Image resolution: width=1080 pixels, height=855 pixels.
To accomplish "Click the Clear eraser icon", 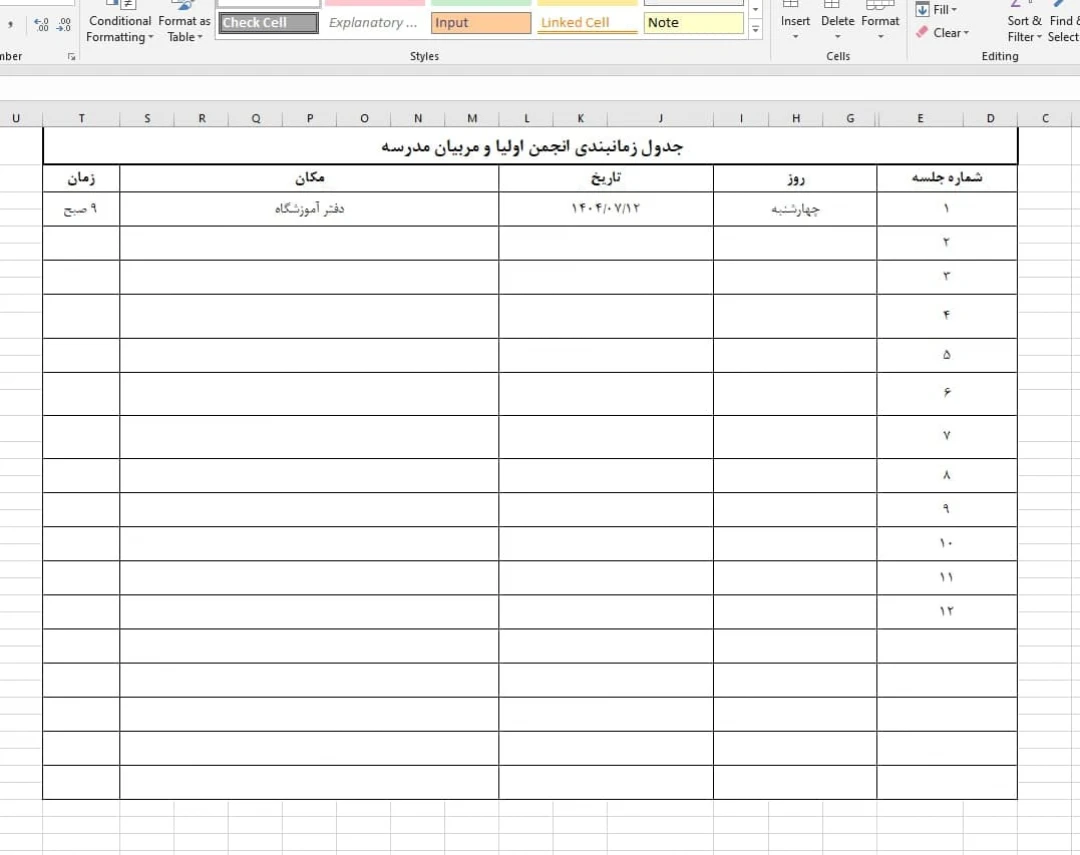I will [x=922, y=33].
